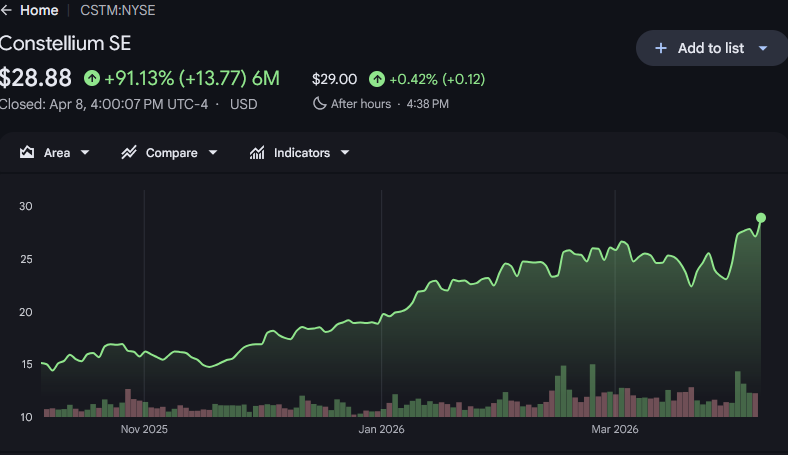The height and width of the screenshot is (455, 788).
Task: Click the USD currency label
Action: pos(244,104)
